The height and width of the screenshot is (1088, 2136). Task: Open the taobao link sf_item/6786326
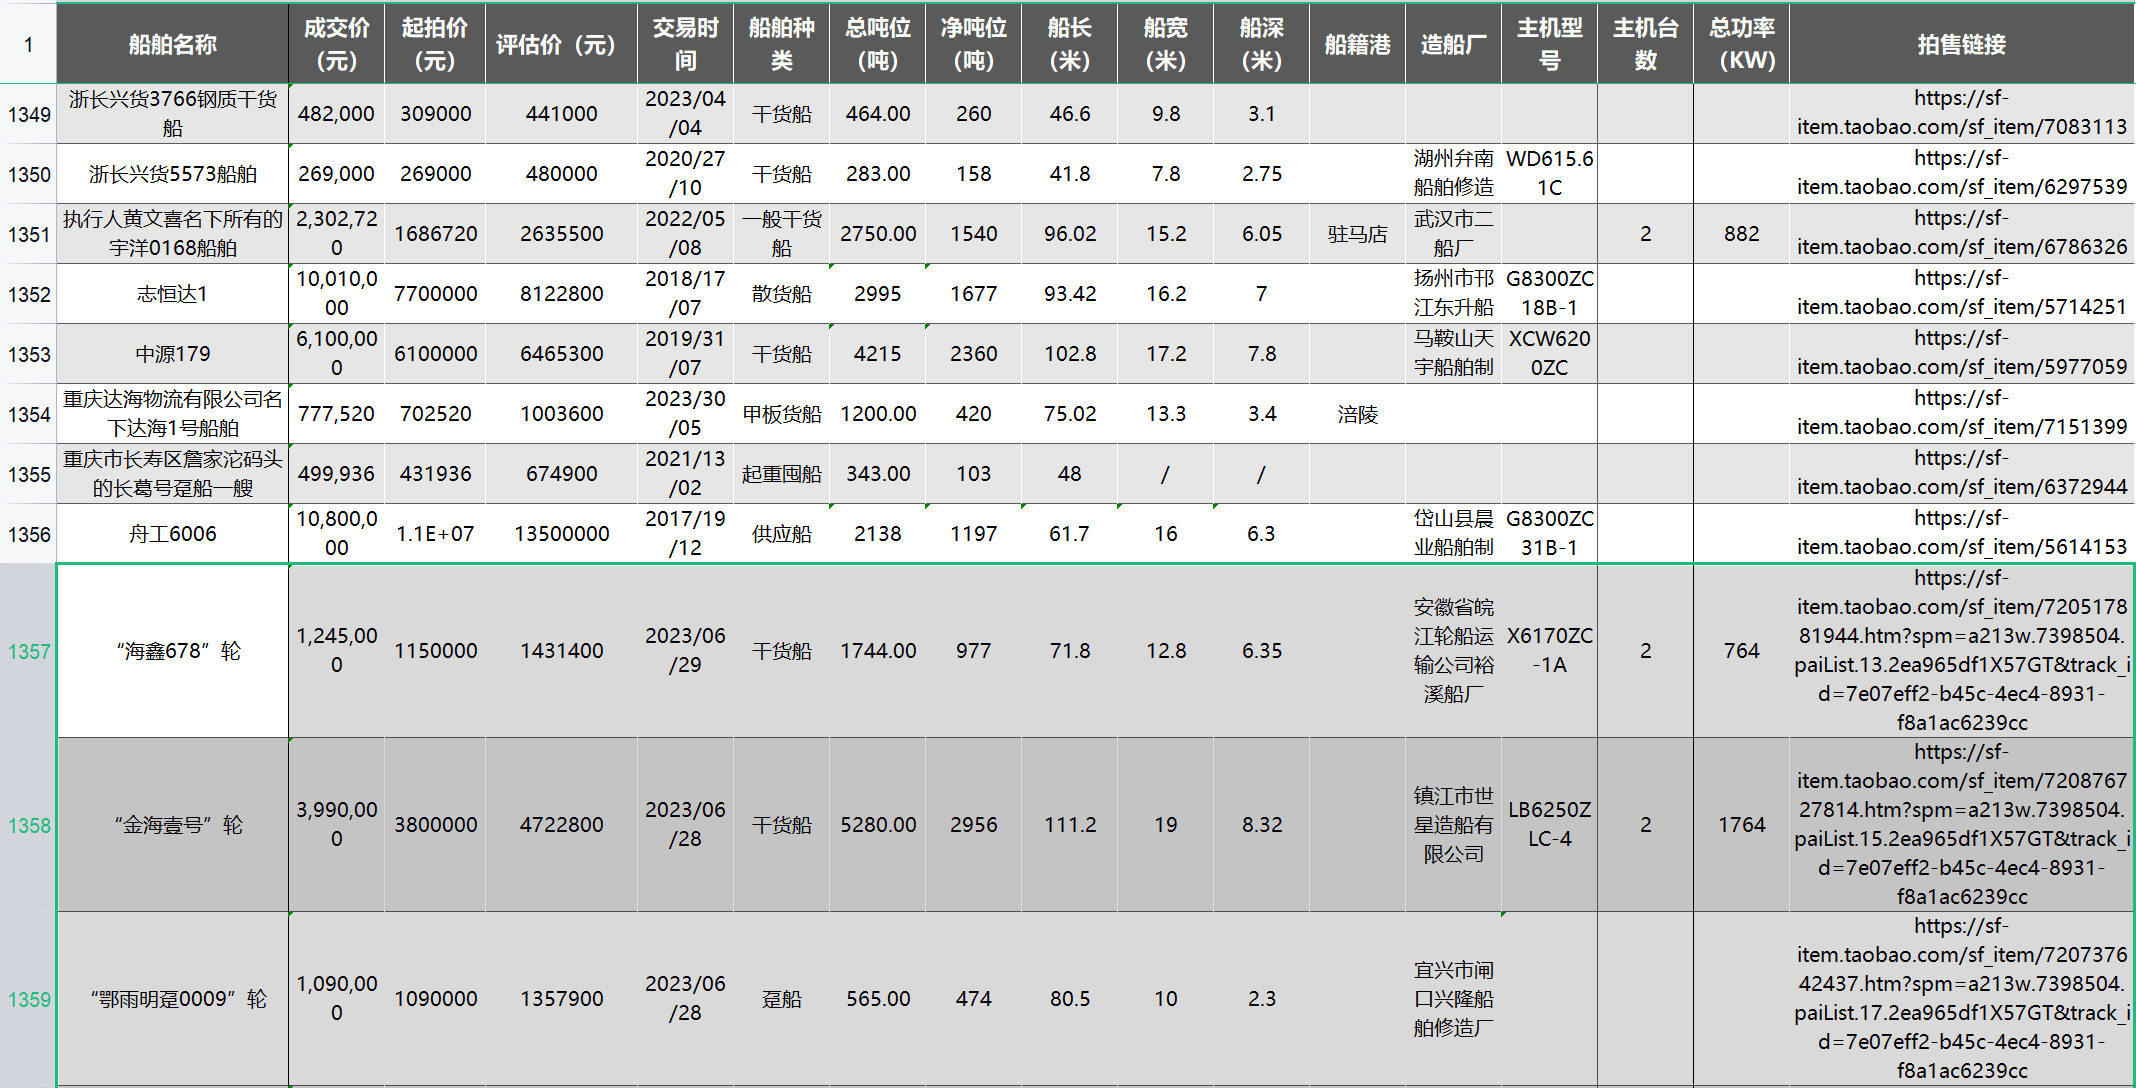pyautogui.click(x=1961, y=234)
